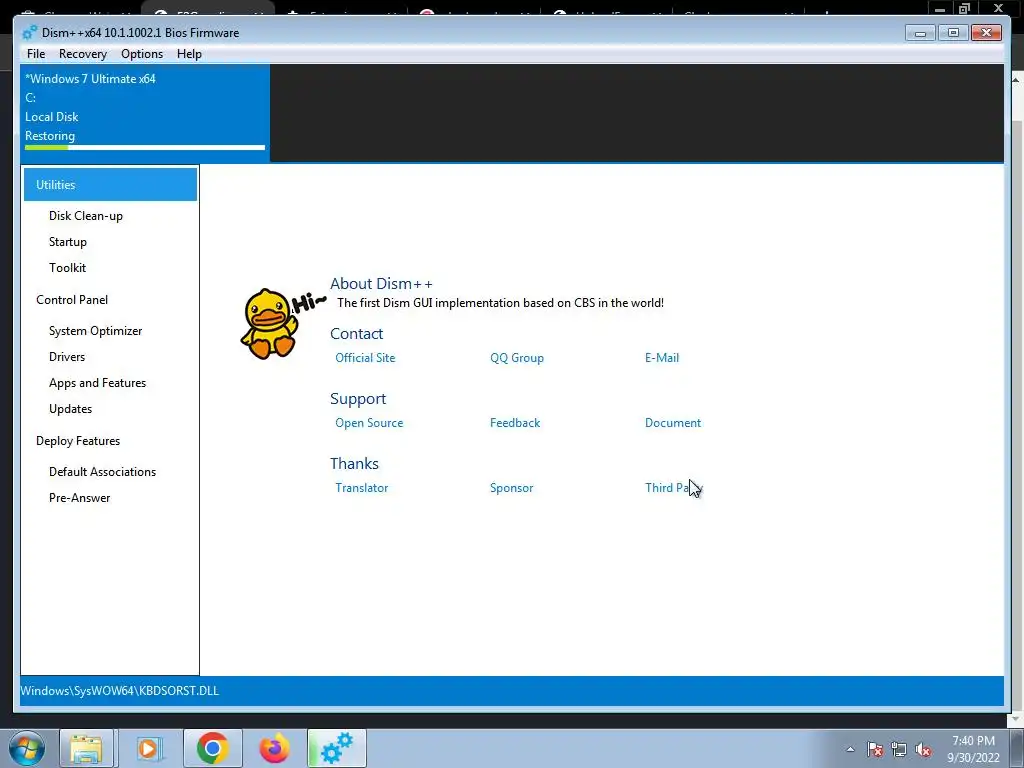Open the Document link
The height and width of the screenshot is (768, 1024).
(x=673, y=423)
